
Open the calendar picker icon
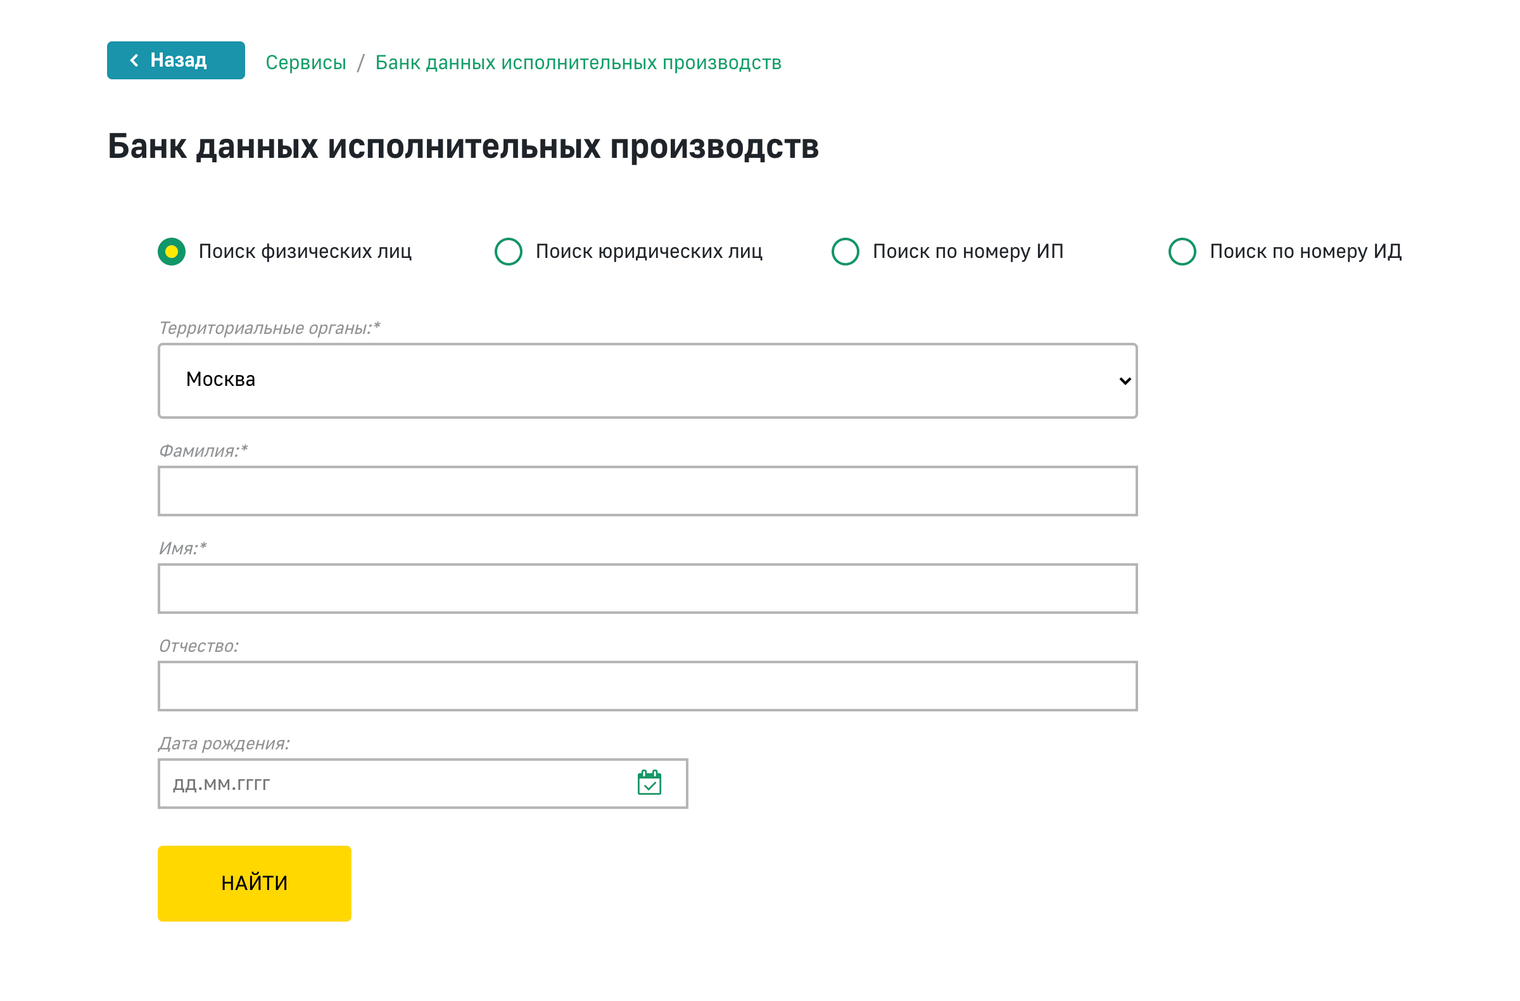coord(649,782)
